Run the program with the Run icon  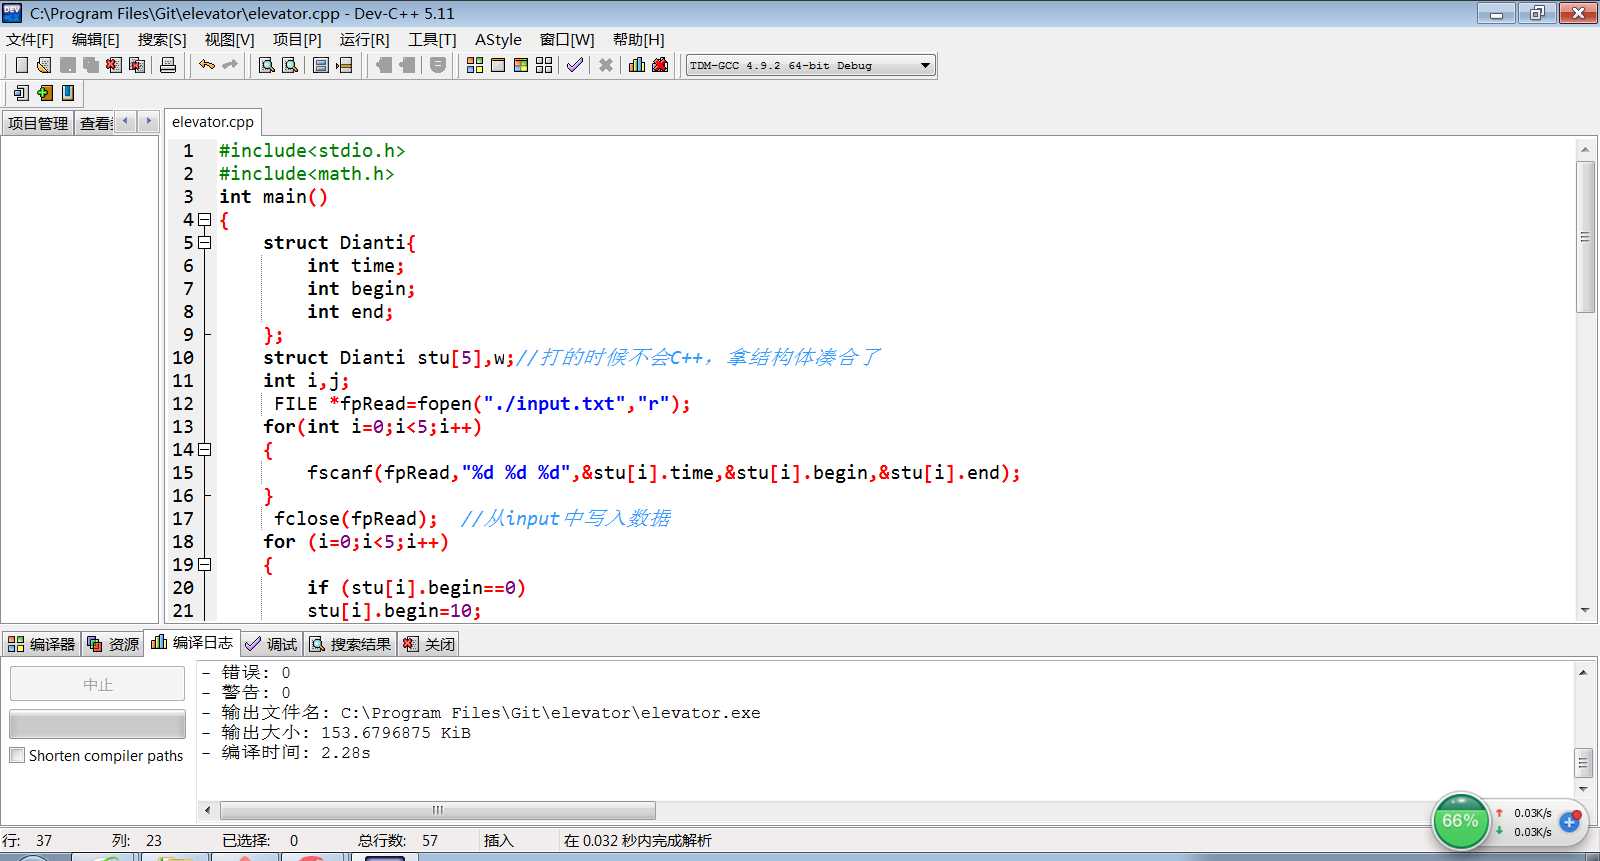[498, 65]
